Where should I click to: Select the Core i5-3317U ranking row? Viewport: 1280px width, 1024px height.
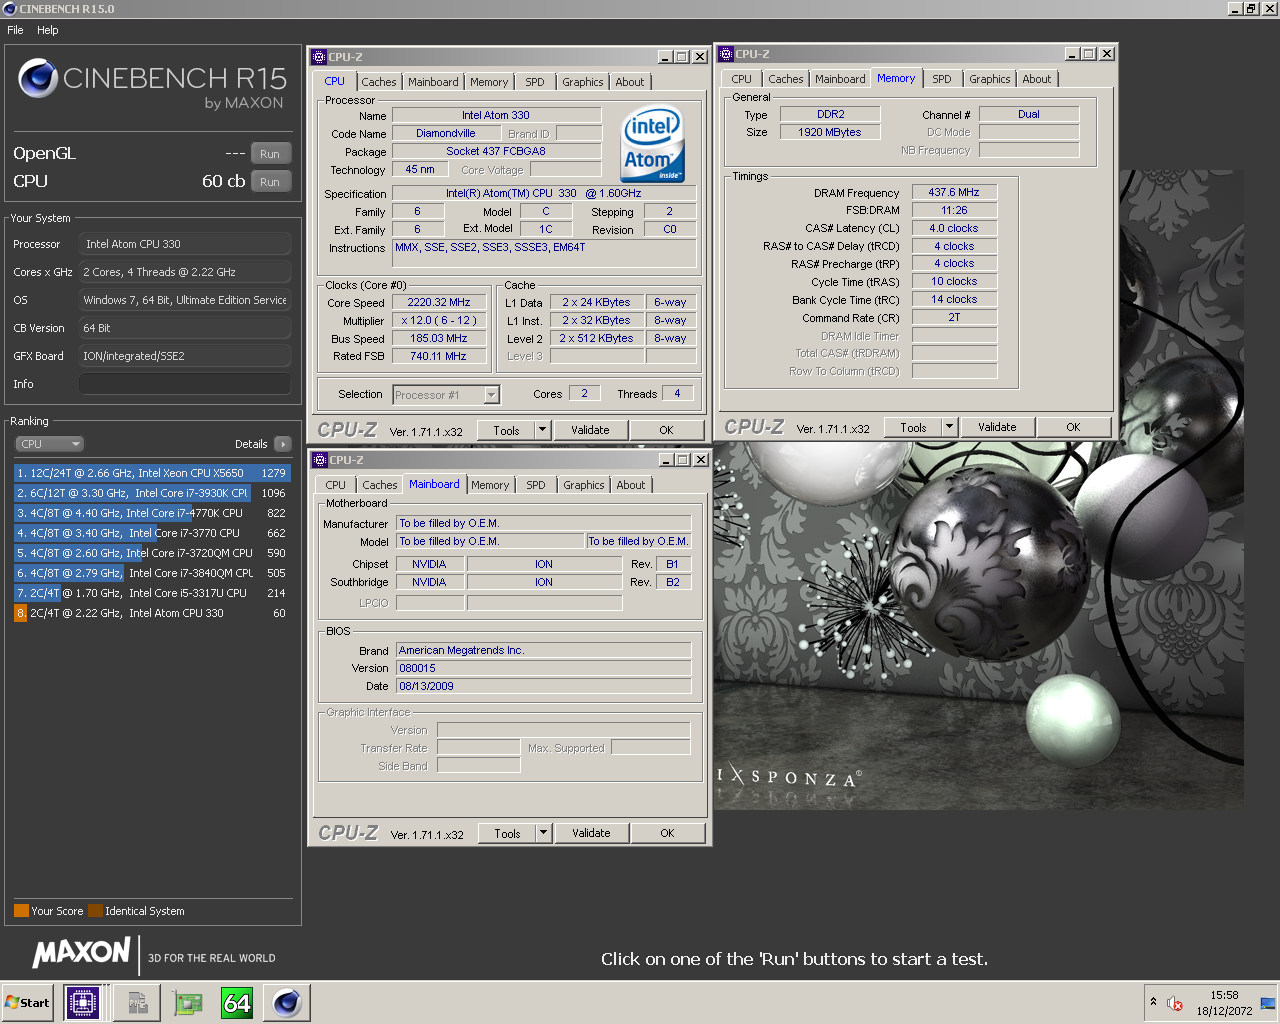pos(152,593)
